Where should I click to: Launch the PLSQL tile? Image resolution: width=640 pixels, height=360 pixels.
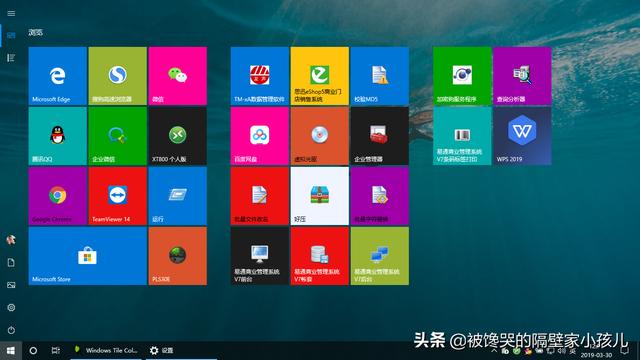[178, 256]
